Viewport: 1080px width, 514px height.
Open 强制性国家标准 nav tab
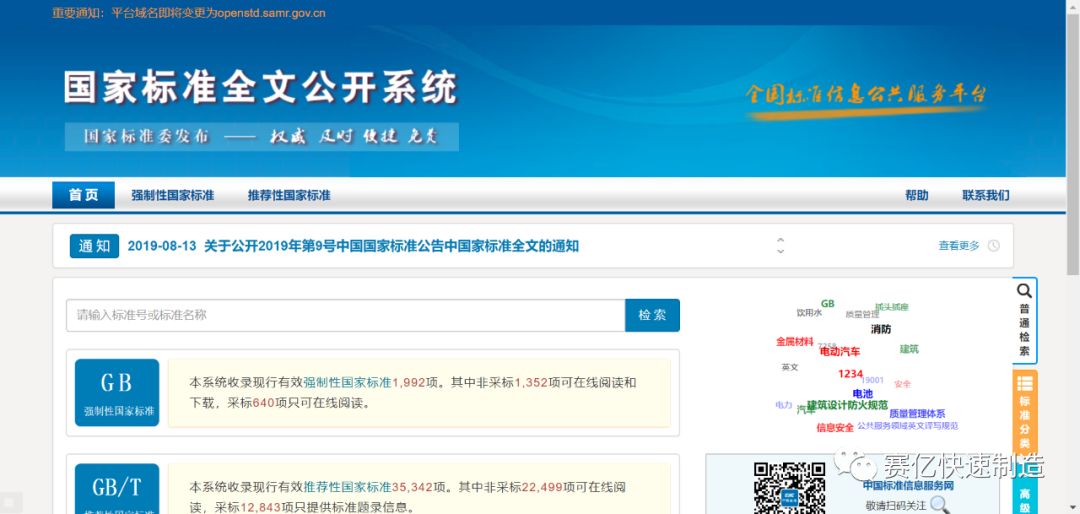tap(173, 195)
